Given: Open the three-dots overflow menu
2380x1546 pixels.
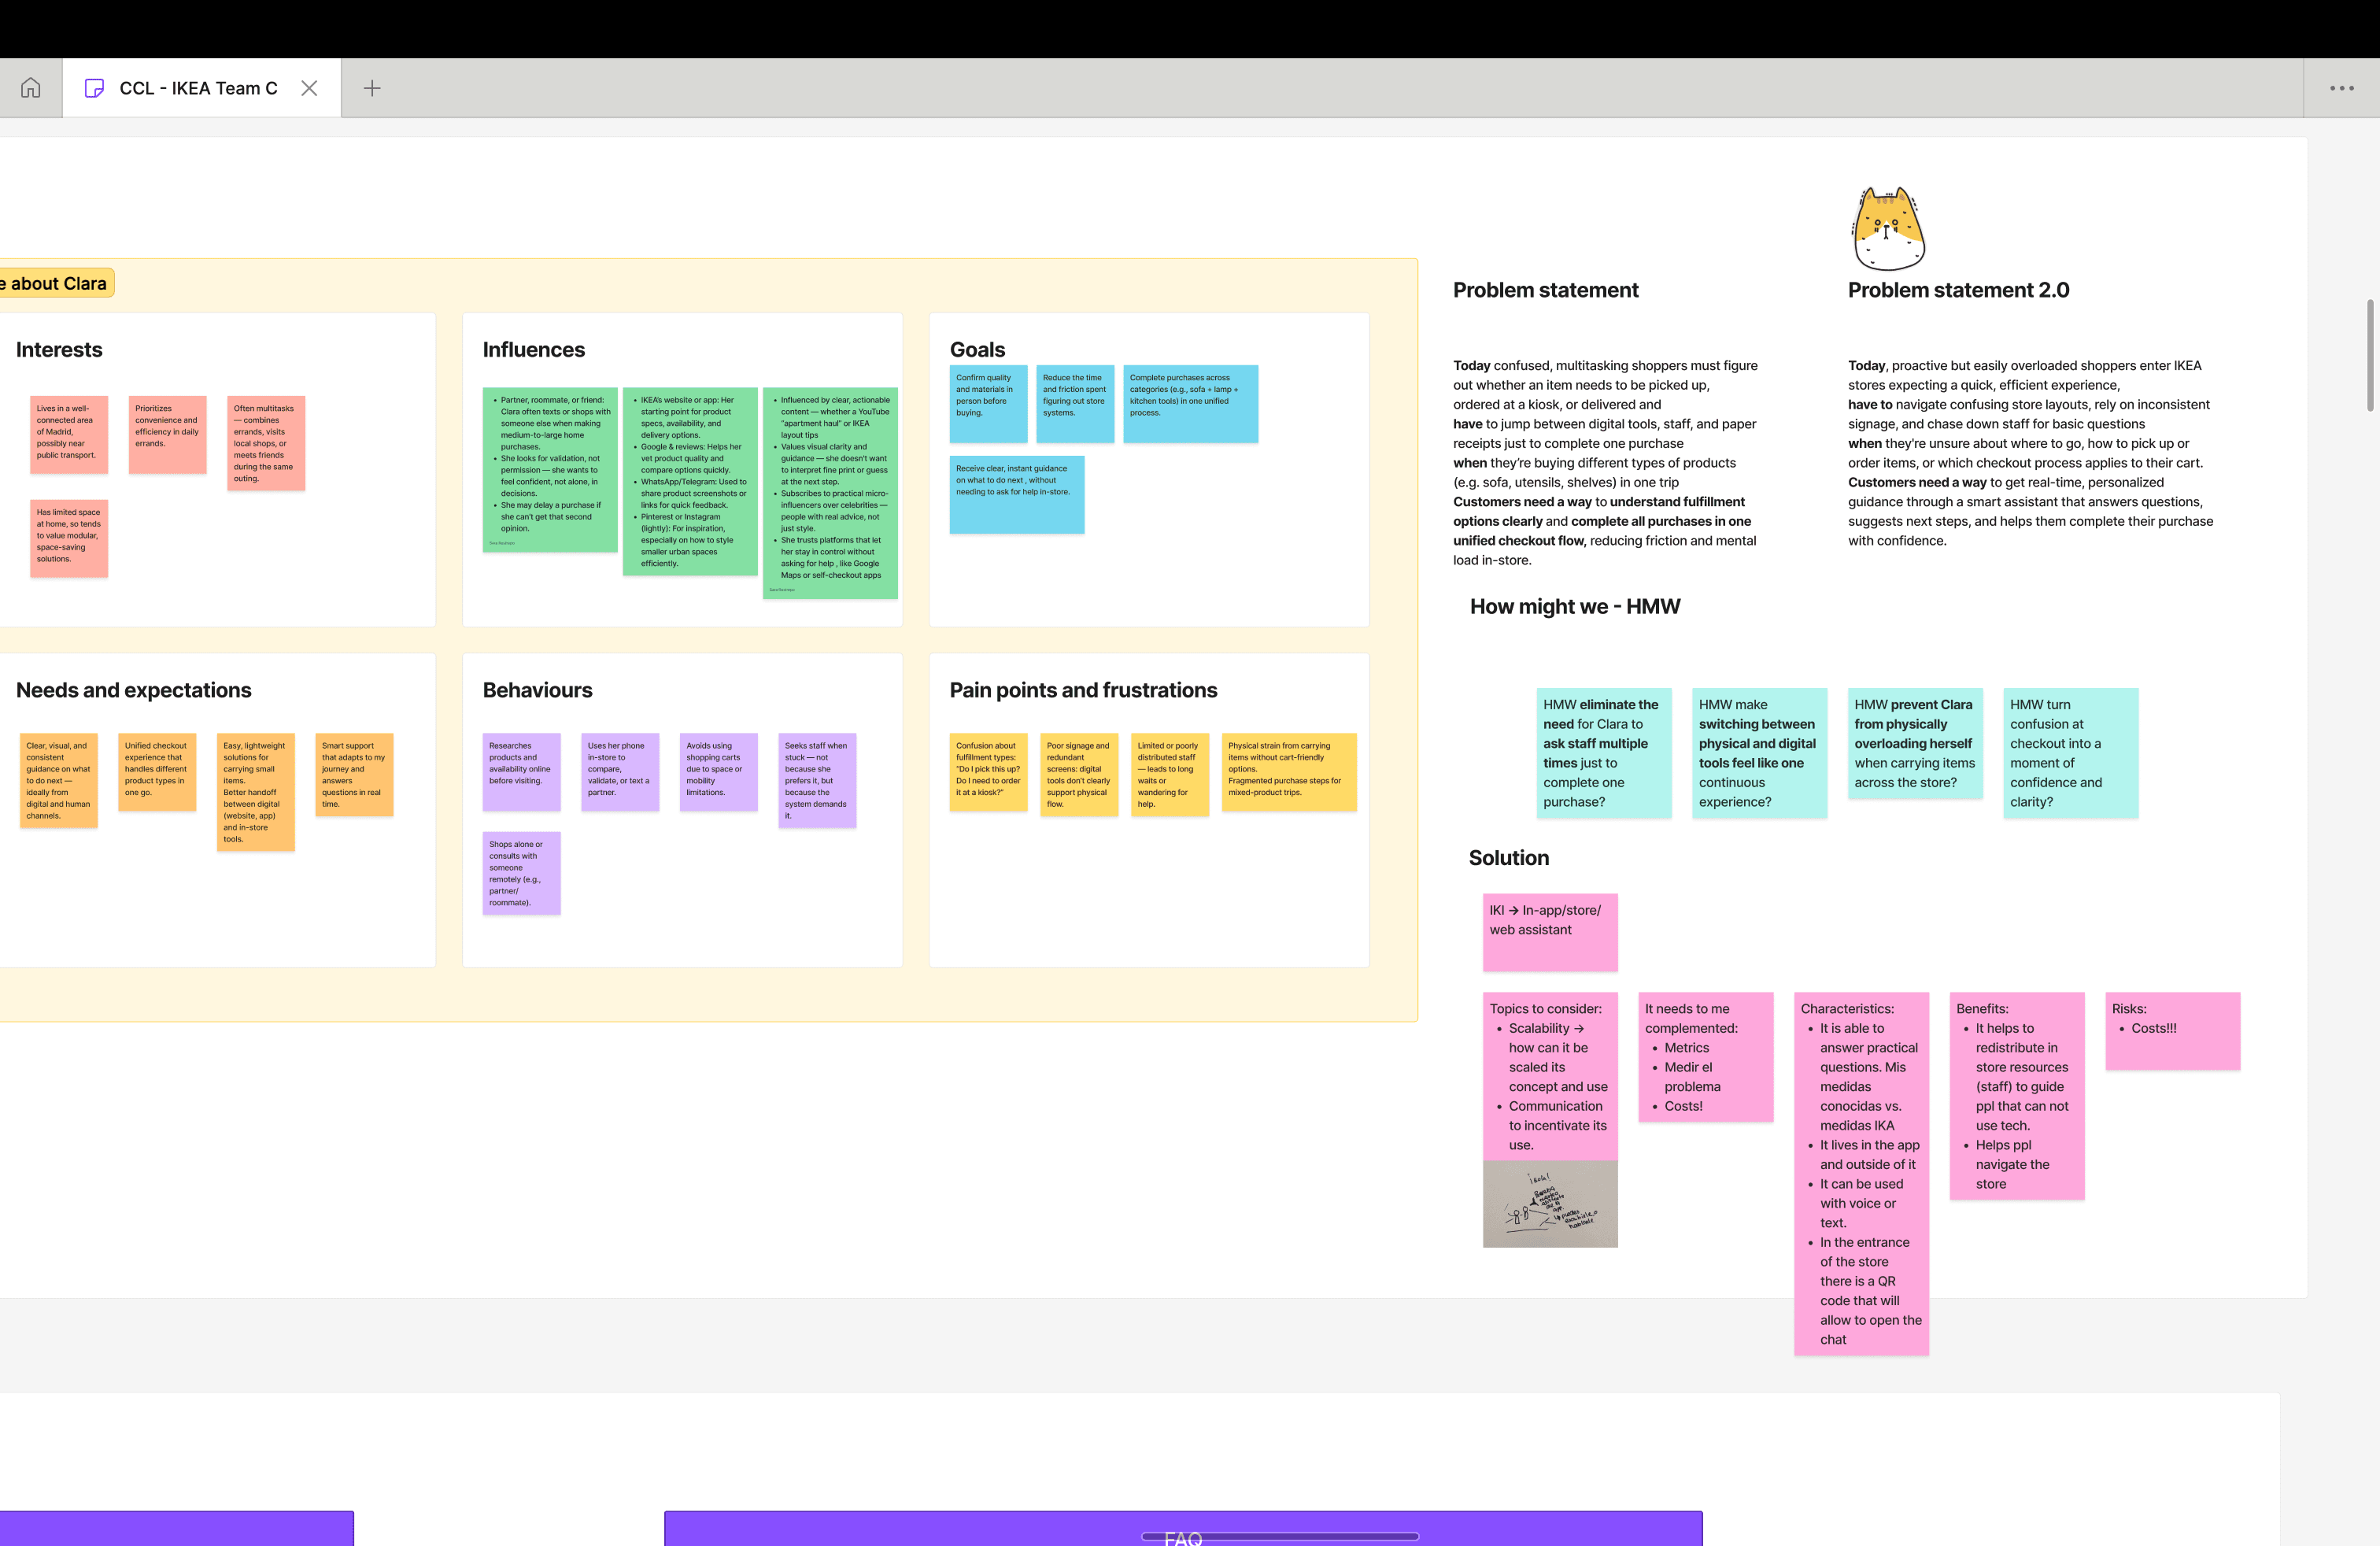Looking at the screenshot, I should [2341, 88].
